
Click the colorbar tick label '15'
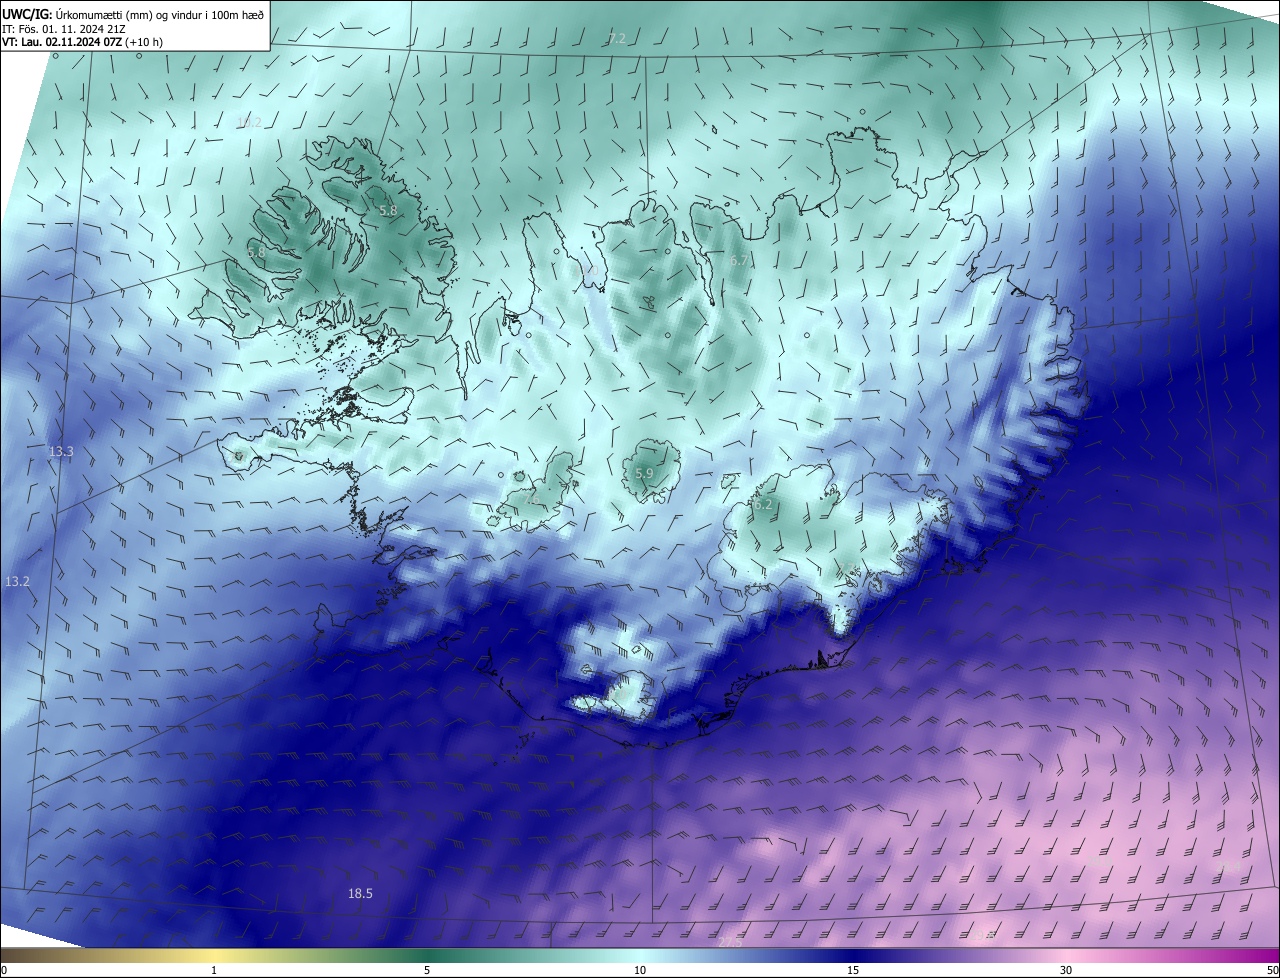[853, 970]
